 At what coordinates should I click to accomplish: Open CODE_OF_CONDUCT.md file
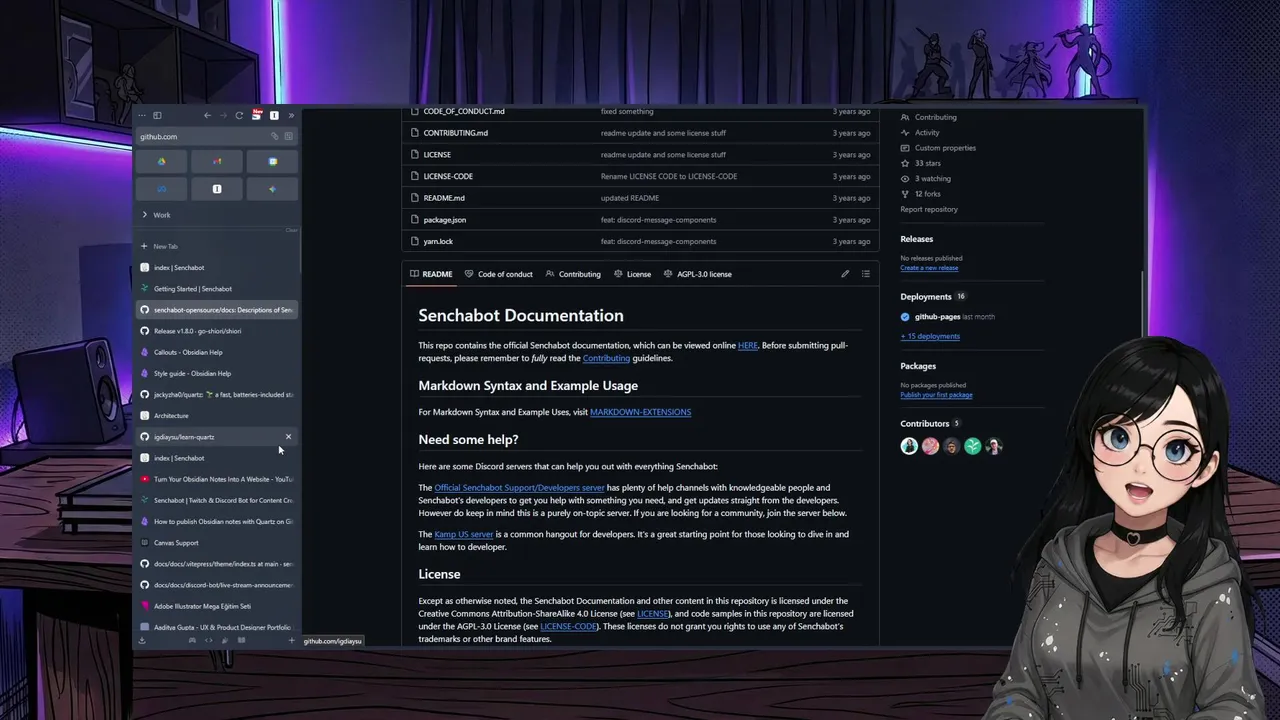click(464, 111)
